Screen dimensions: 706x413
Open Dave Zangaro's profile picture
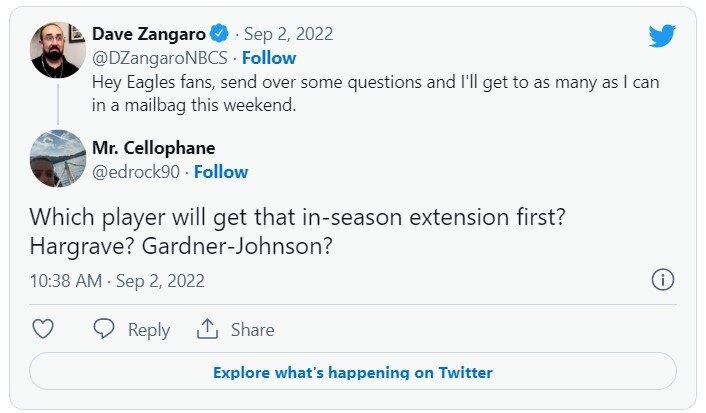[58, 51]
